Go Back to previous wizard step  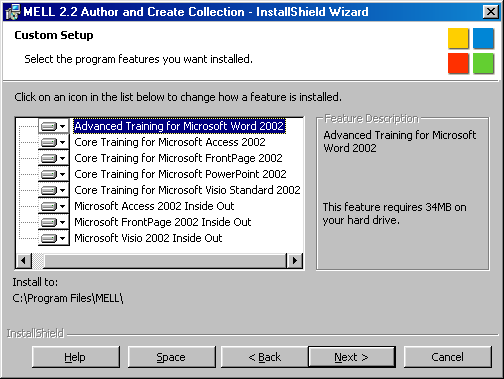coord(265,357)
